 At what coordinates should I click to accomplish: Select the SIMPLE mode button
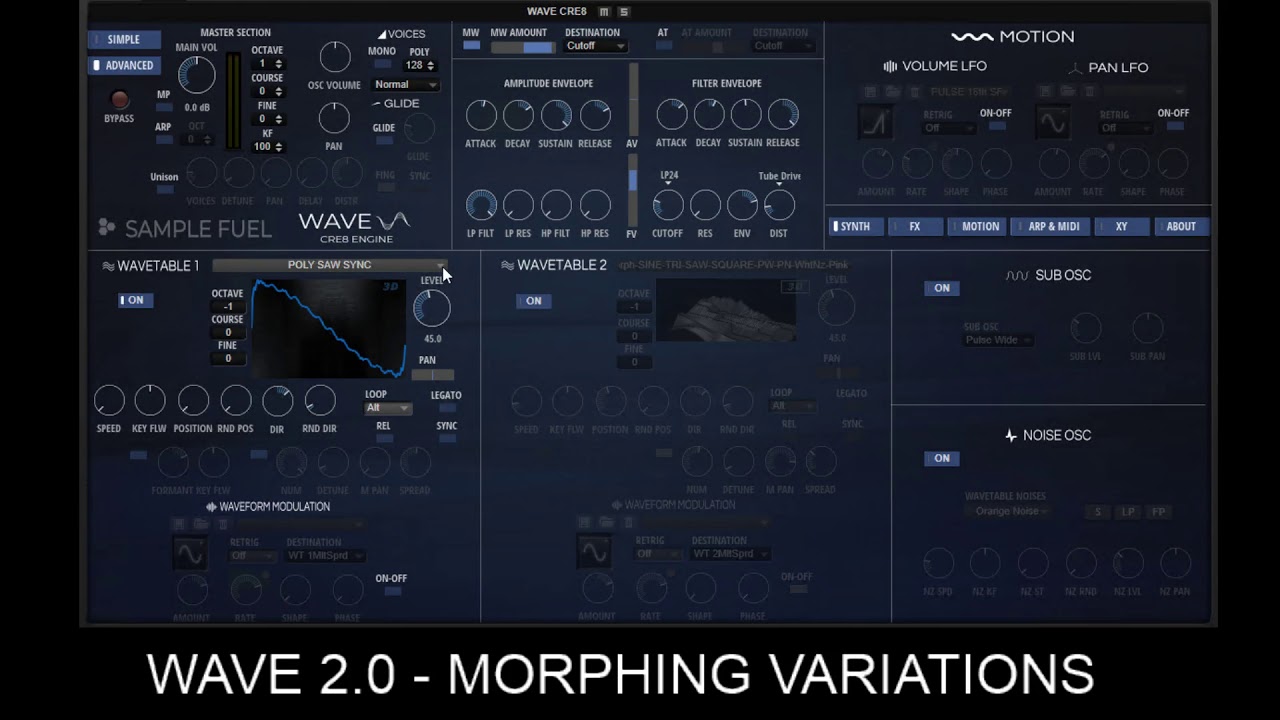coord(124,40)
